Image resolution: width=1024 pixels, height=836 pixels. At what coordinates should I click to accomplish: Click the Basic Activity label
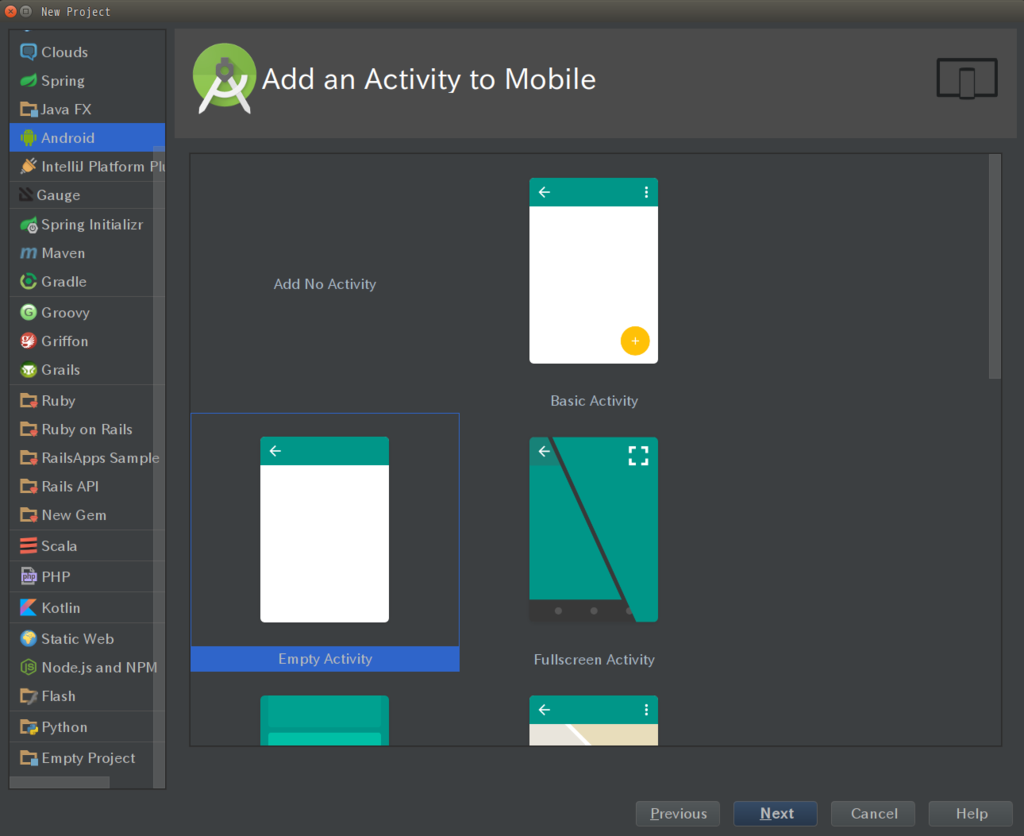(594, 400)
